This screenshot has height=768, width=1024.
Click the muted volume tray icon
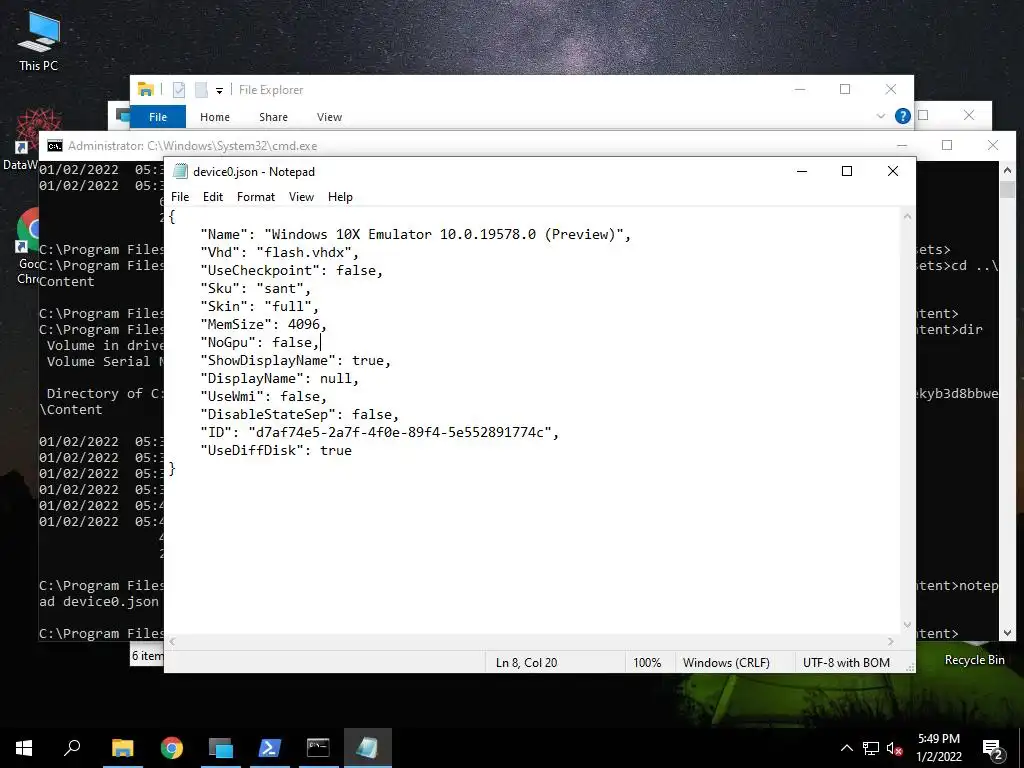click(x=894, y=748)
